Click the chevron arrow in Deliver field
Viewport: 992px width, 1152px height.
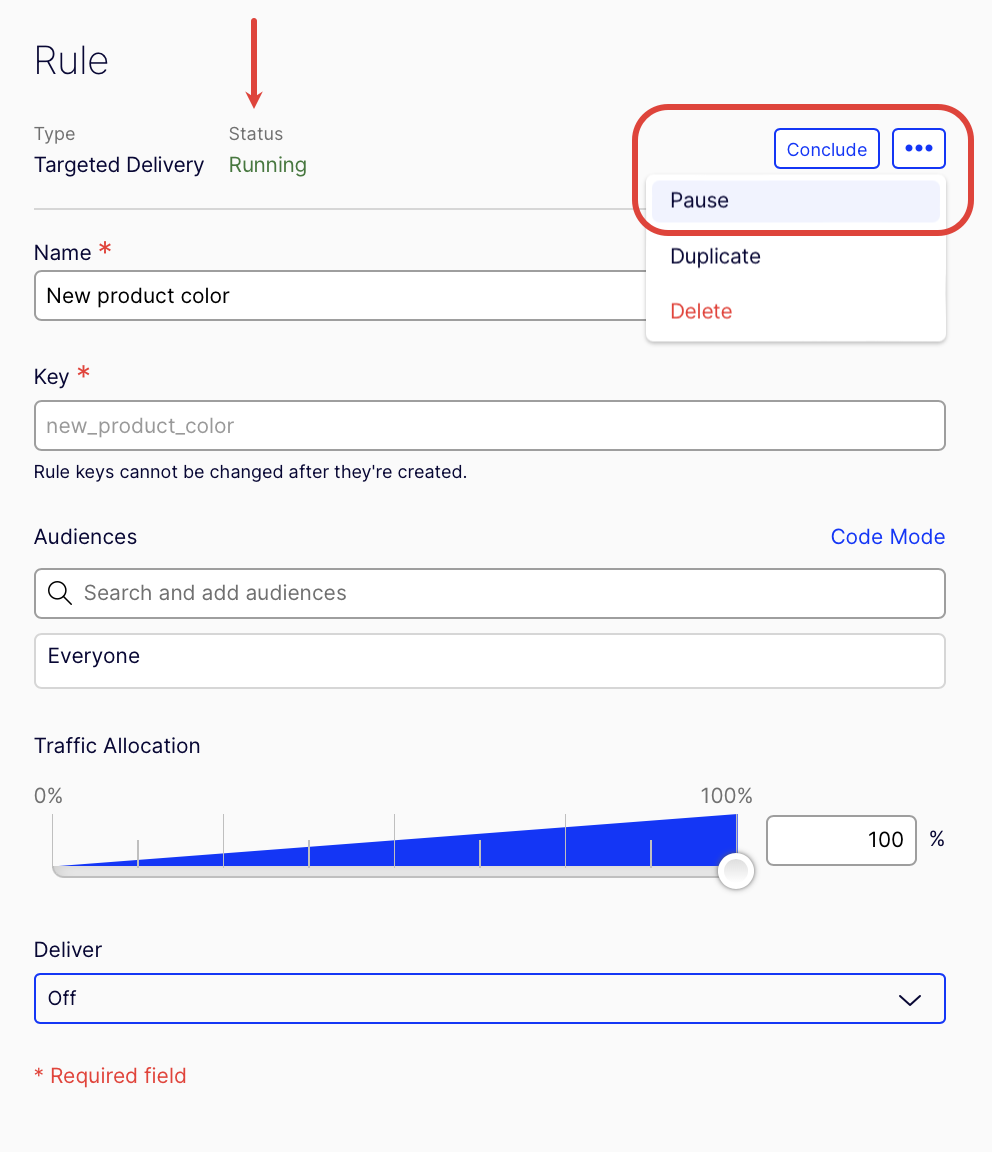[x=909, y=999]
